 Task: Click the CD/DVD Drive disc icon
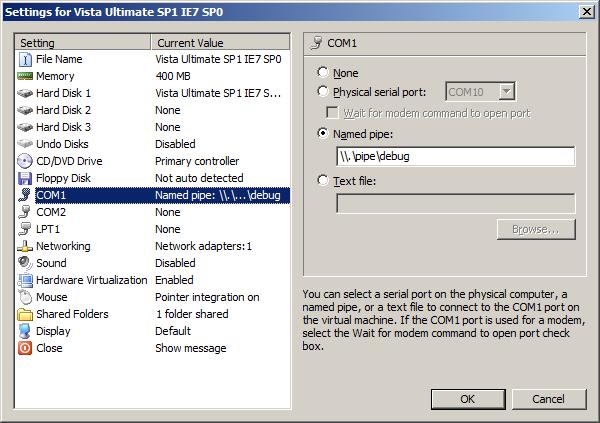coord(25,161)
